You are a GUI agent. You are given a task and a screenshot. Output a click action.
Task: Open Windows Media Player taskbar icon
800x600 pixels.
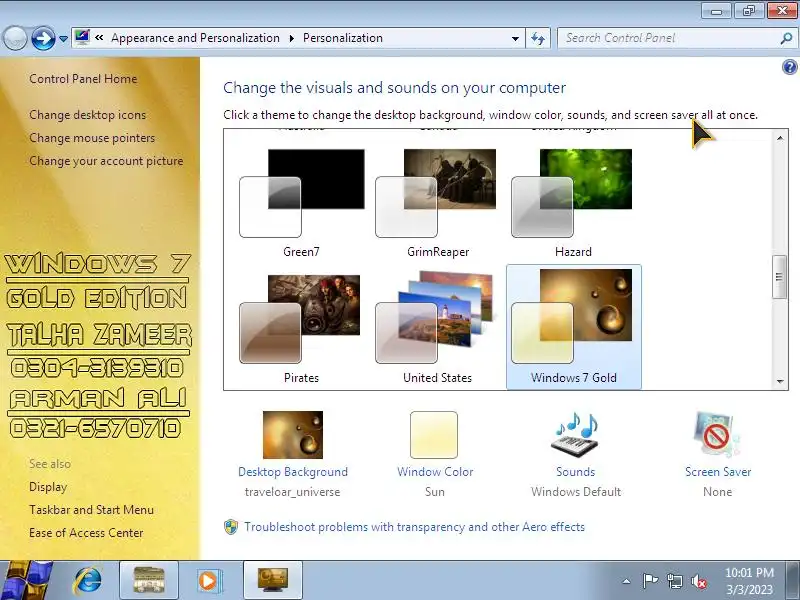click(208, 580)
